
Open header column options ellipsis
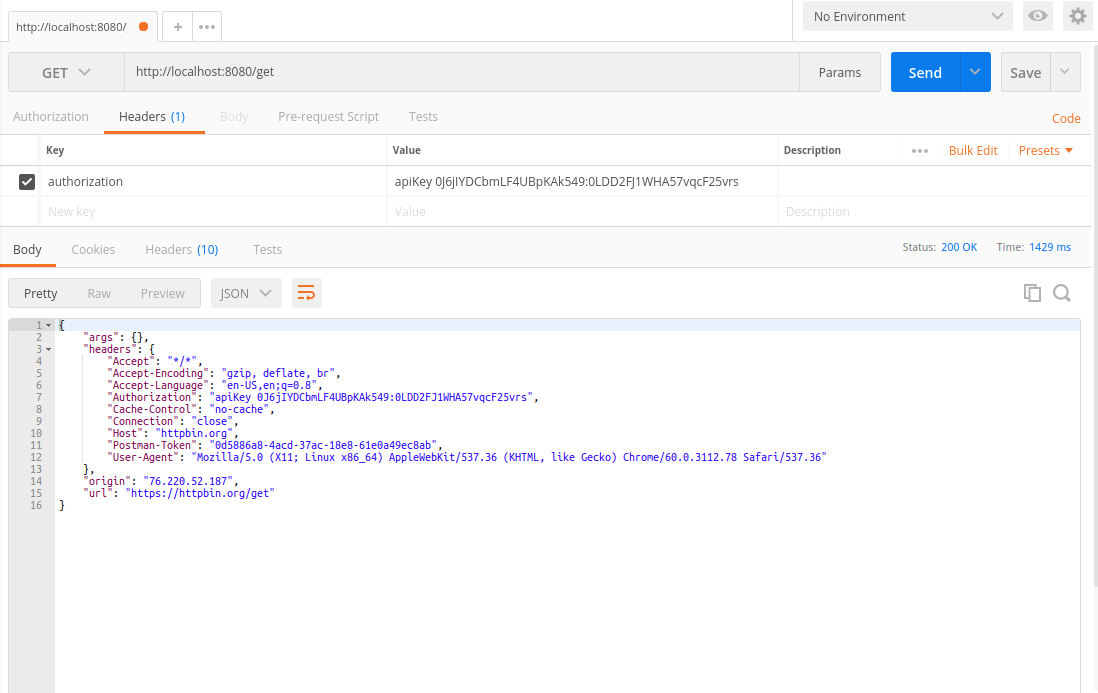920,151
